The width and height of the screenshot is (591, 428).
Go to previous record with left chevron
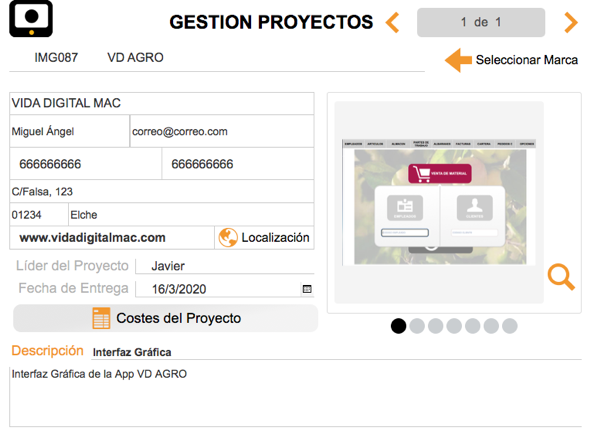[x=392, y=23]
